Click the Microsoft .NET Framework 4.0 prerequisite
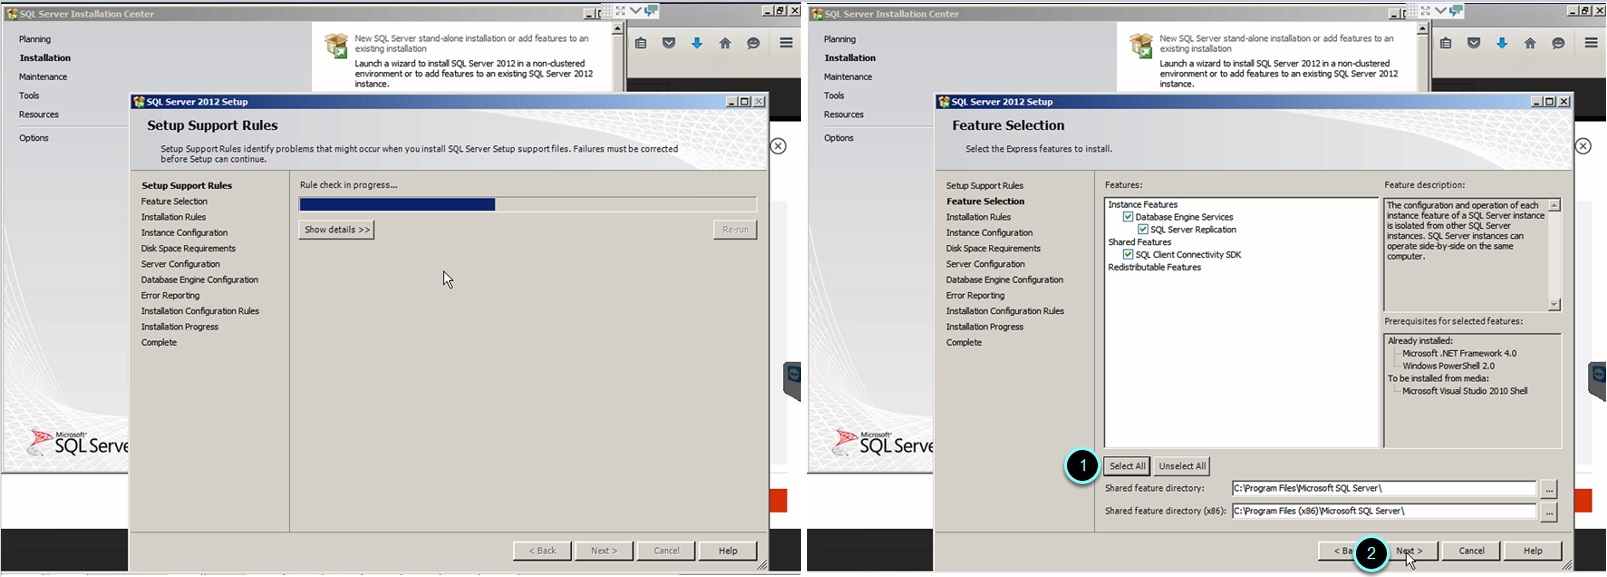Viewport: 1607px width, 577px height. (x=1459, y=354)
